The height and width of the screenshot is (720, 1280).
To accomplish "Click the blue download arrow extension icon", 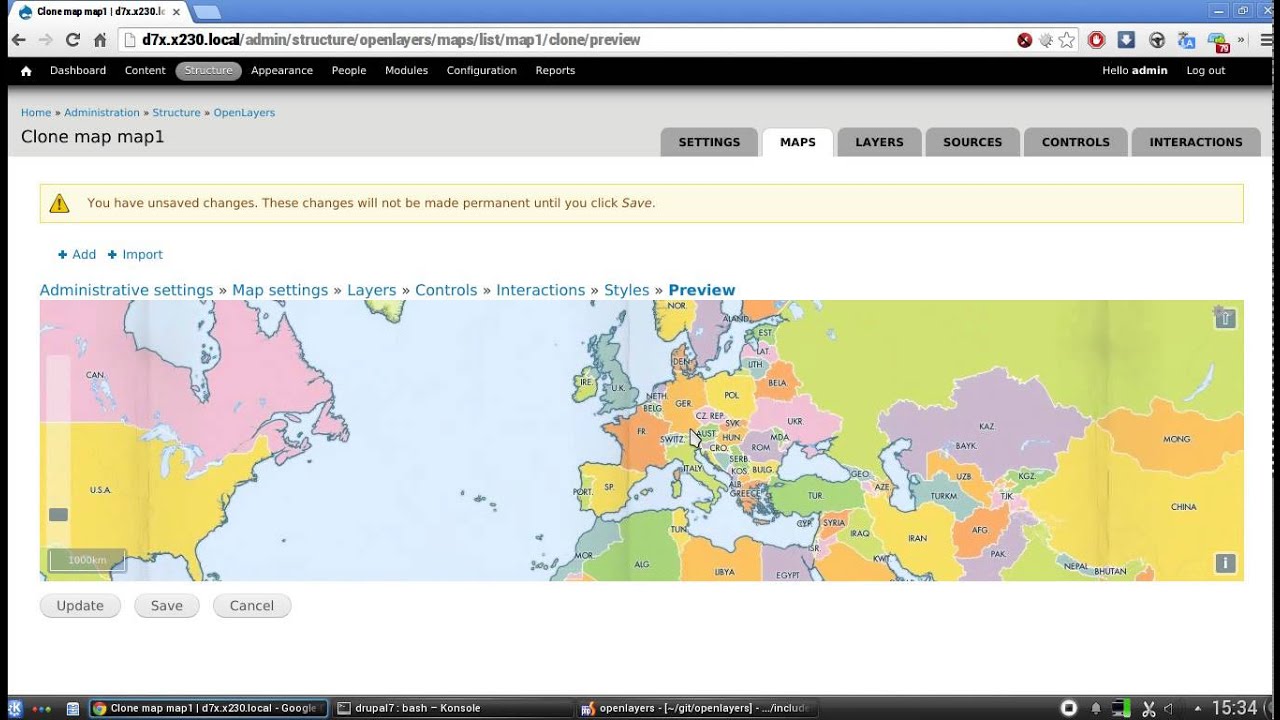I will 1126,40.
